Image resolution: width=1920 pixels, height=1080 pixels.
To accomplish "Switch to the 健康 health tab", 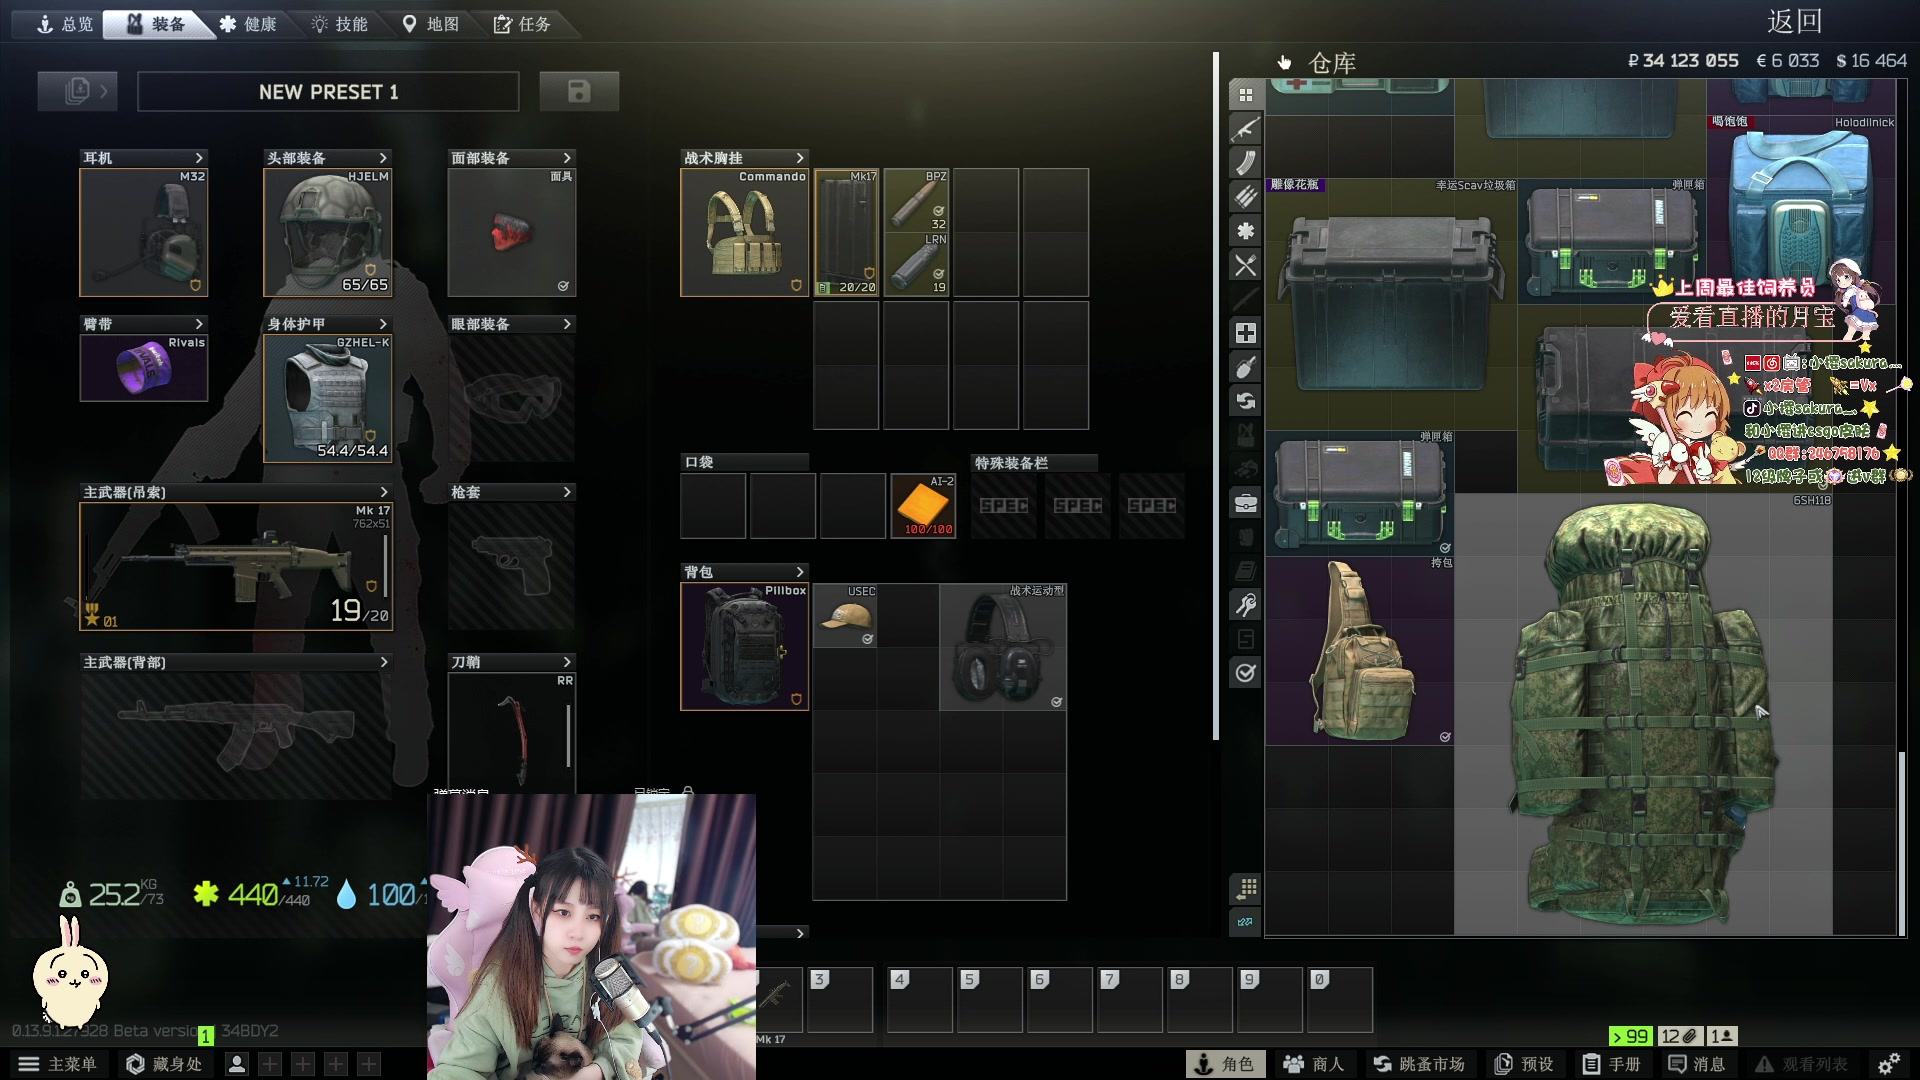I will tap(248, 24).
